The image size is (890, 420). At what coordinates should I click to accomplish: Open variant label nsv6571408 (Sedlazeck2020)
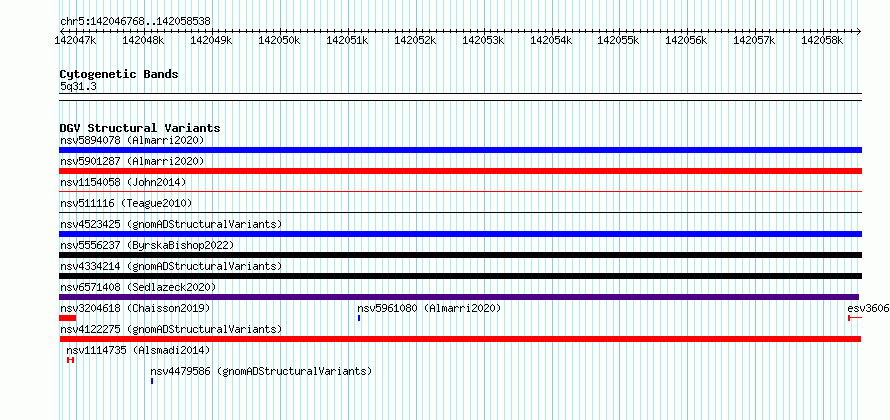[138, 287]
